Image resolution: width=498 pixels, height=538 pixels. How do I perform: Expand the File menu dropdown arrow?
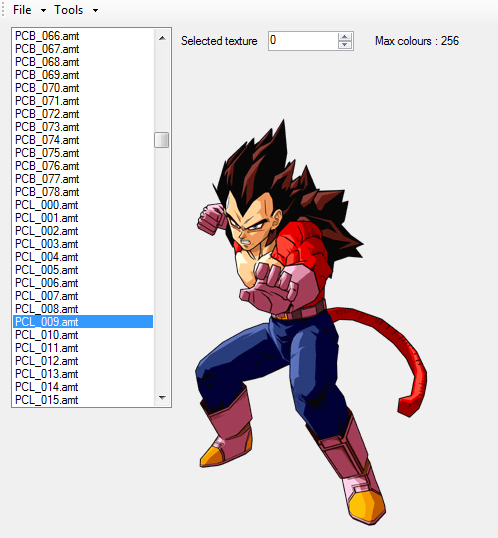pos(43,11)
